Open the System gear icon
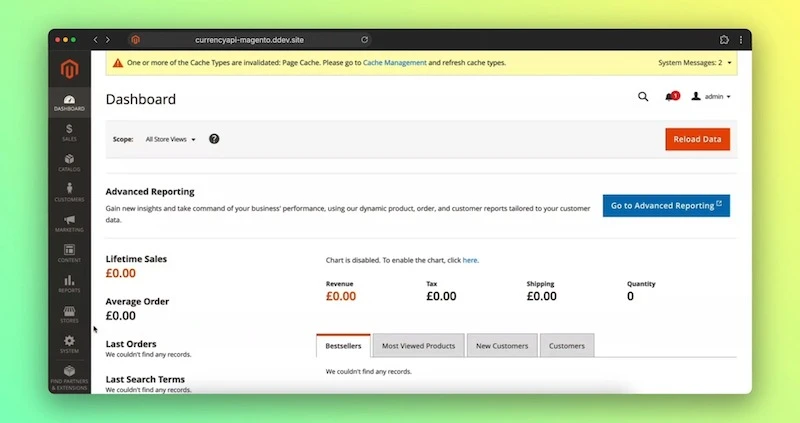800x423 pixels. (69, 345)
